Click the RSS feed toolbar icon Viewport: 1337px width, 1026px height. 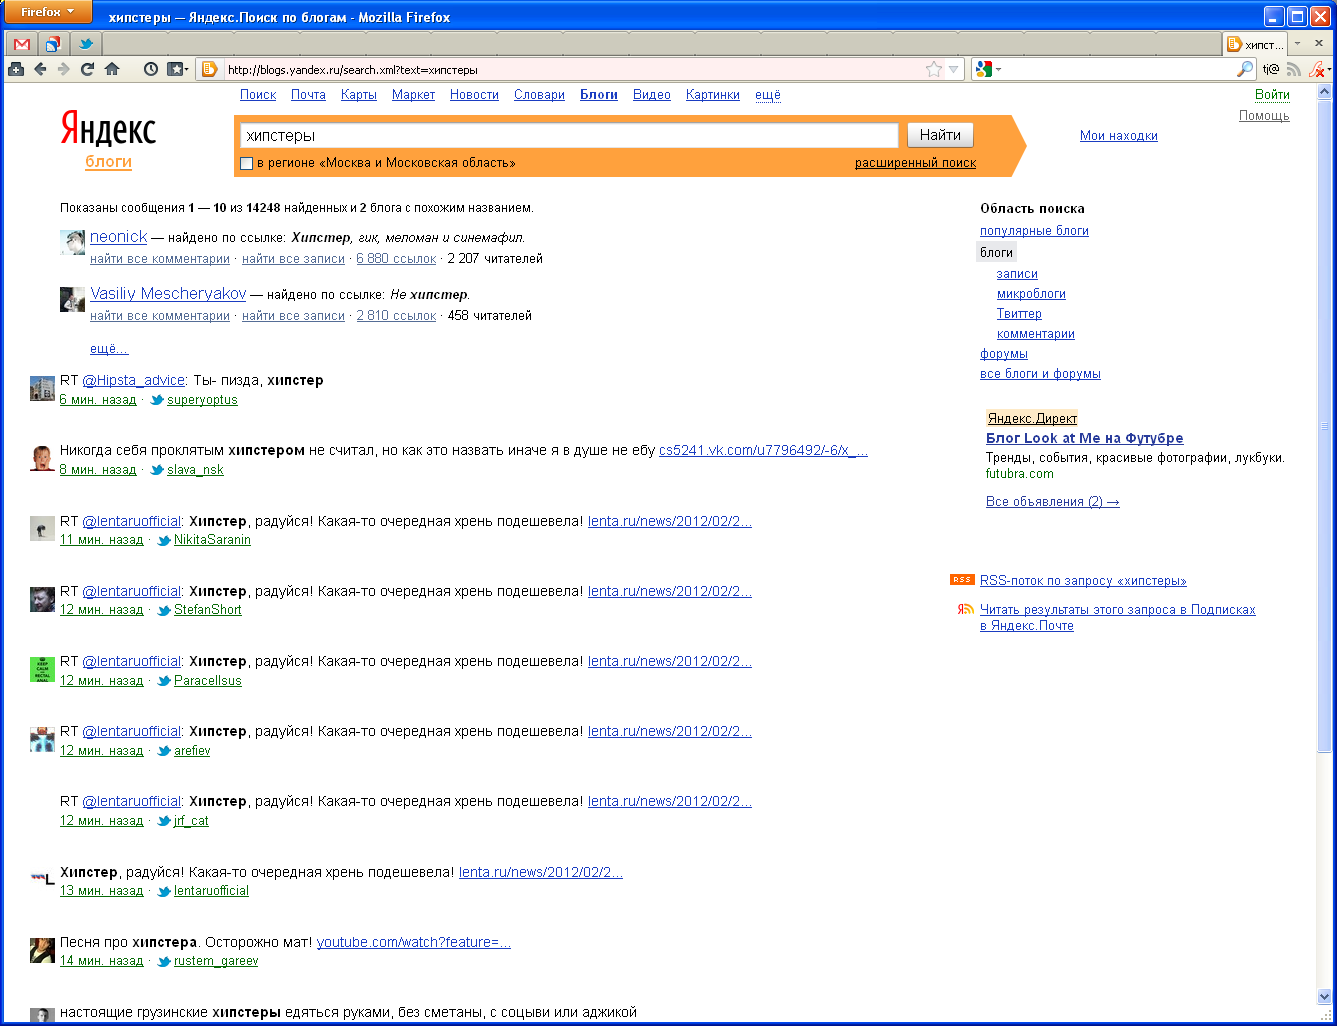[x=1294, y=69]
